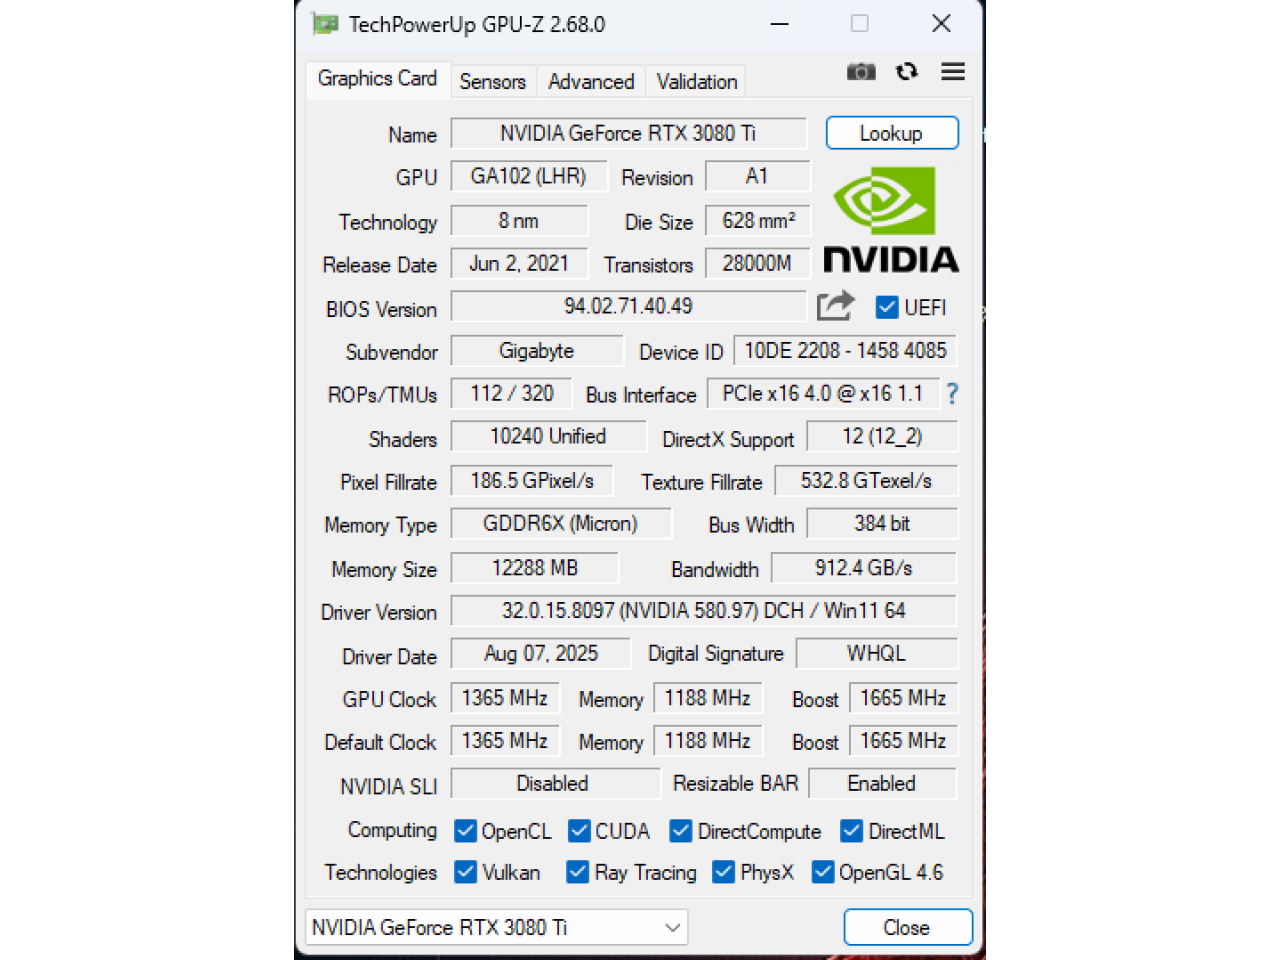The image size is (1280, 960).
Task: Toggle the Vulkan checkbox
Action: click(465, 872)
